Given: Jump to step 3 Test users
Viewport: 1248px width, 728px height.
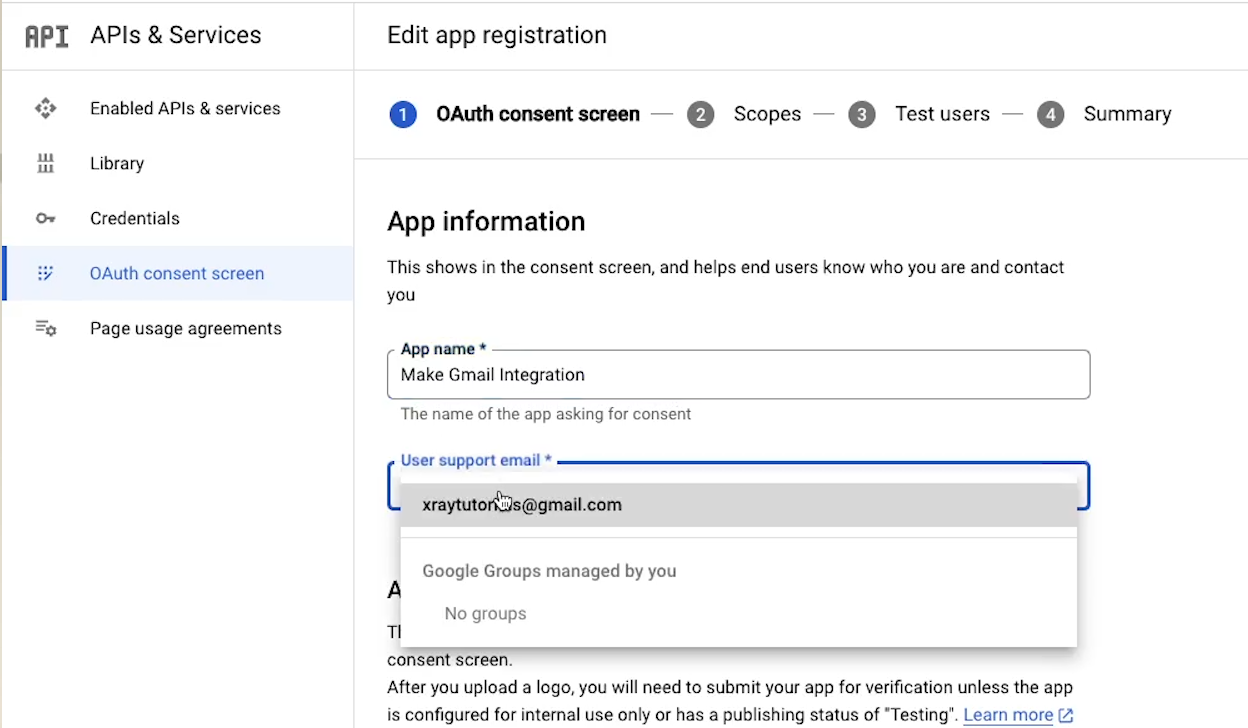Looking at the screenshot, I should [919, 114].
